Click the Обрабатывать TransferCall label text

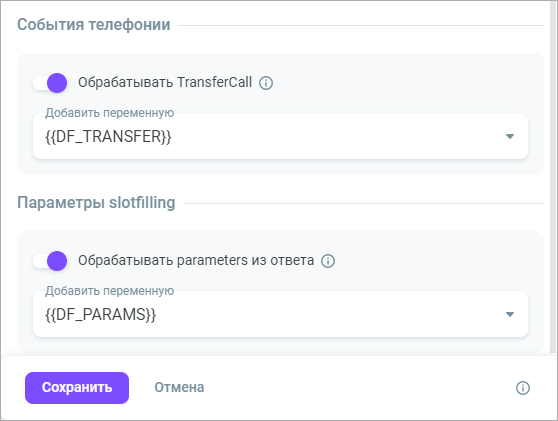coord(165,83)
